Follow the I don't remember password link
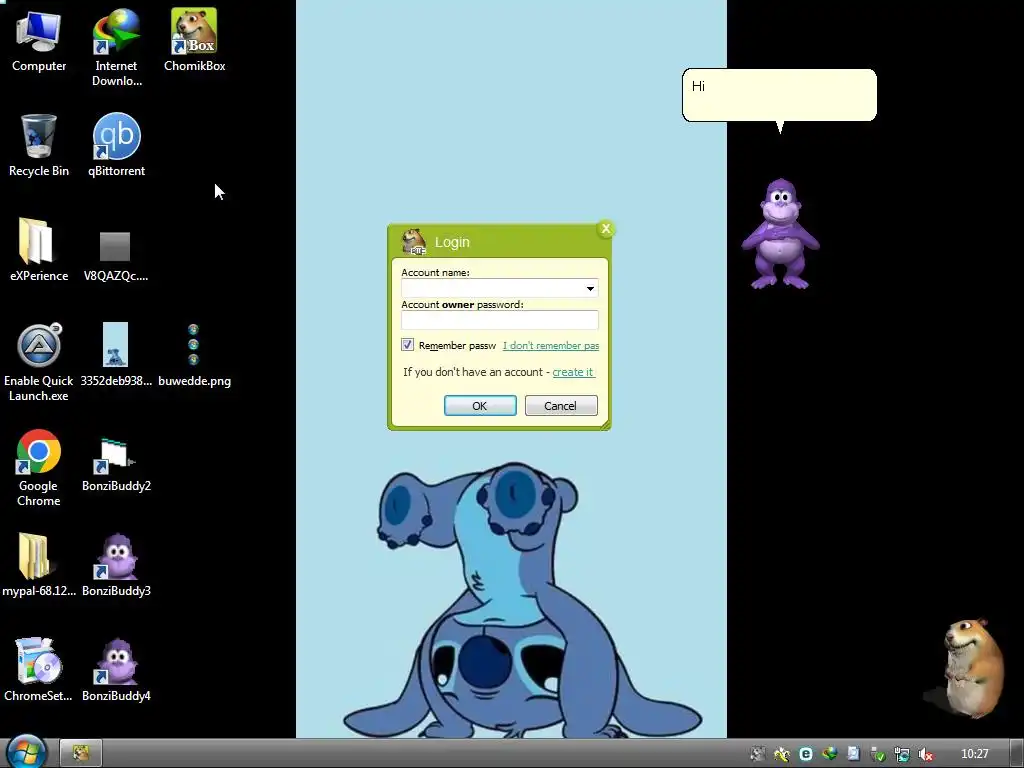Image resolution: width=1024 pixels, height=768 pixels. point(551,345)
